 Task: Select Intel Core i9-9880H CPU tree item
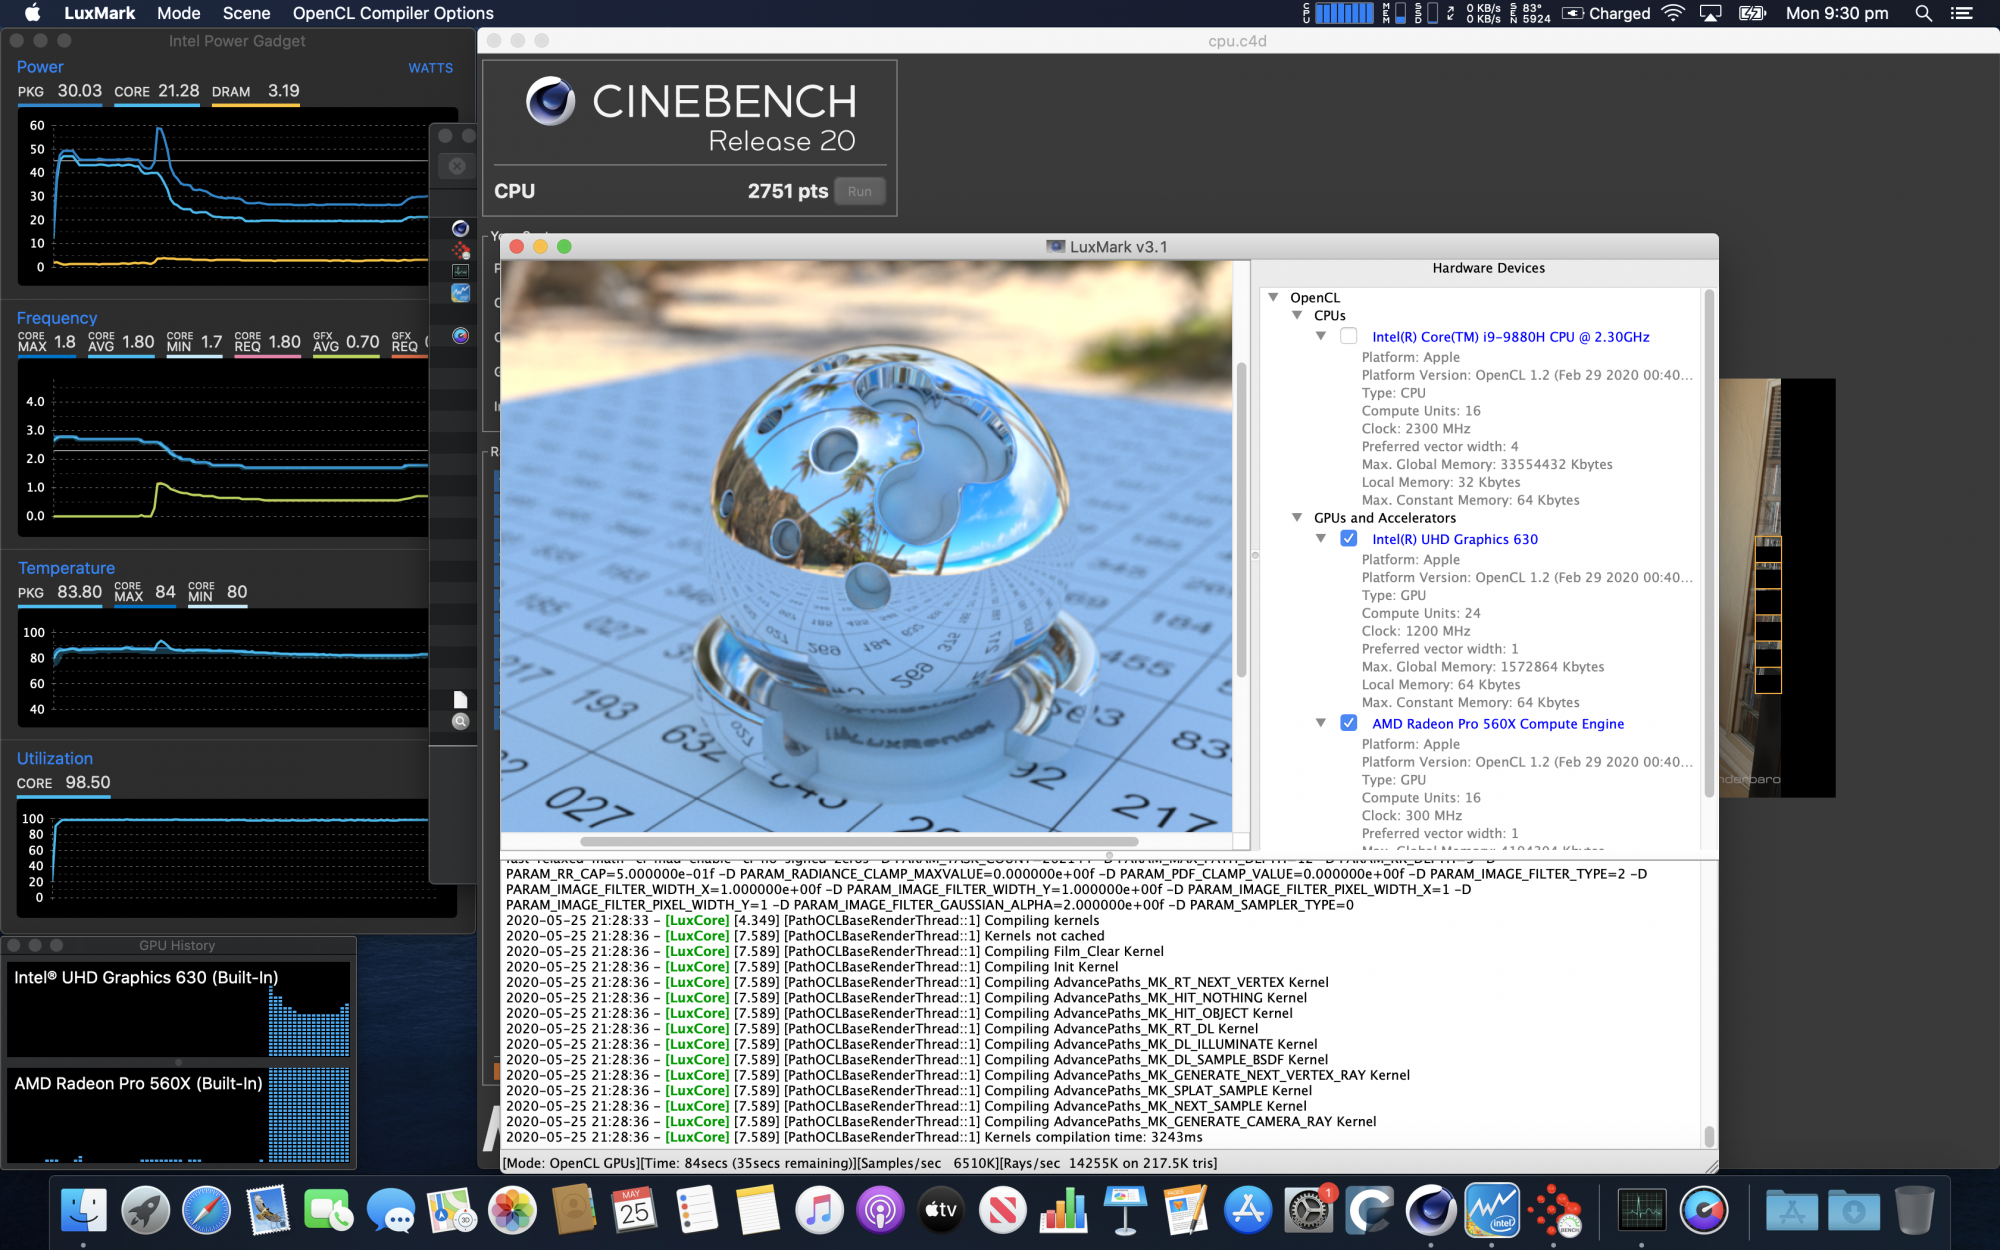click(x=1508, y=336)
